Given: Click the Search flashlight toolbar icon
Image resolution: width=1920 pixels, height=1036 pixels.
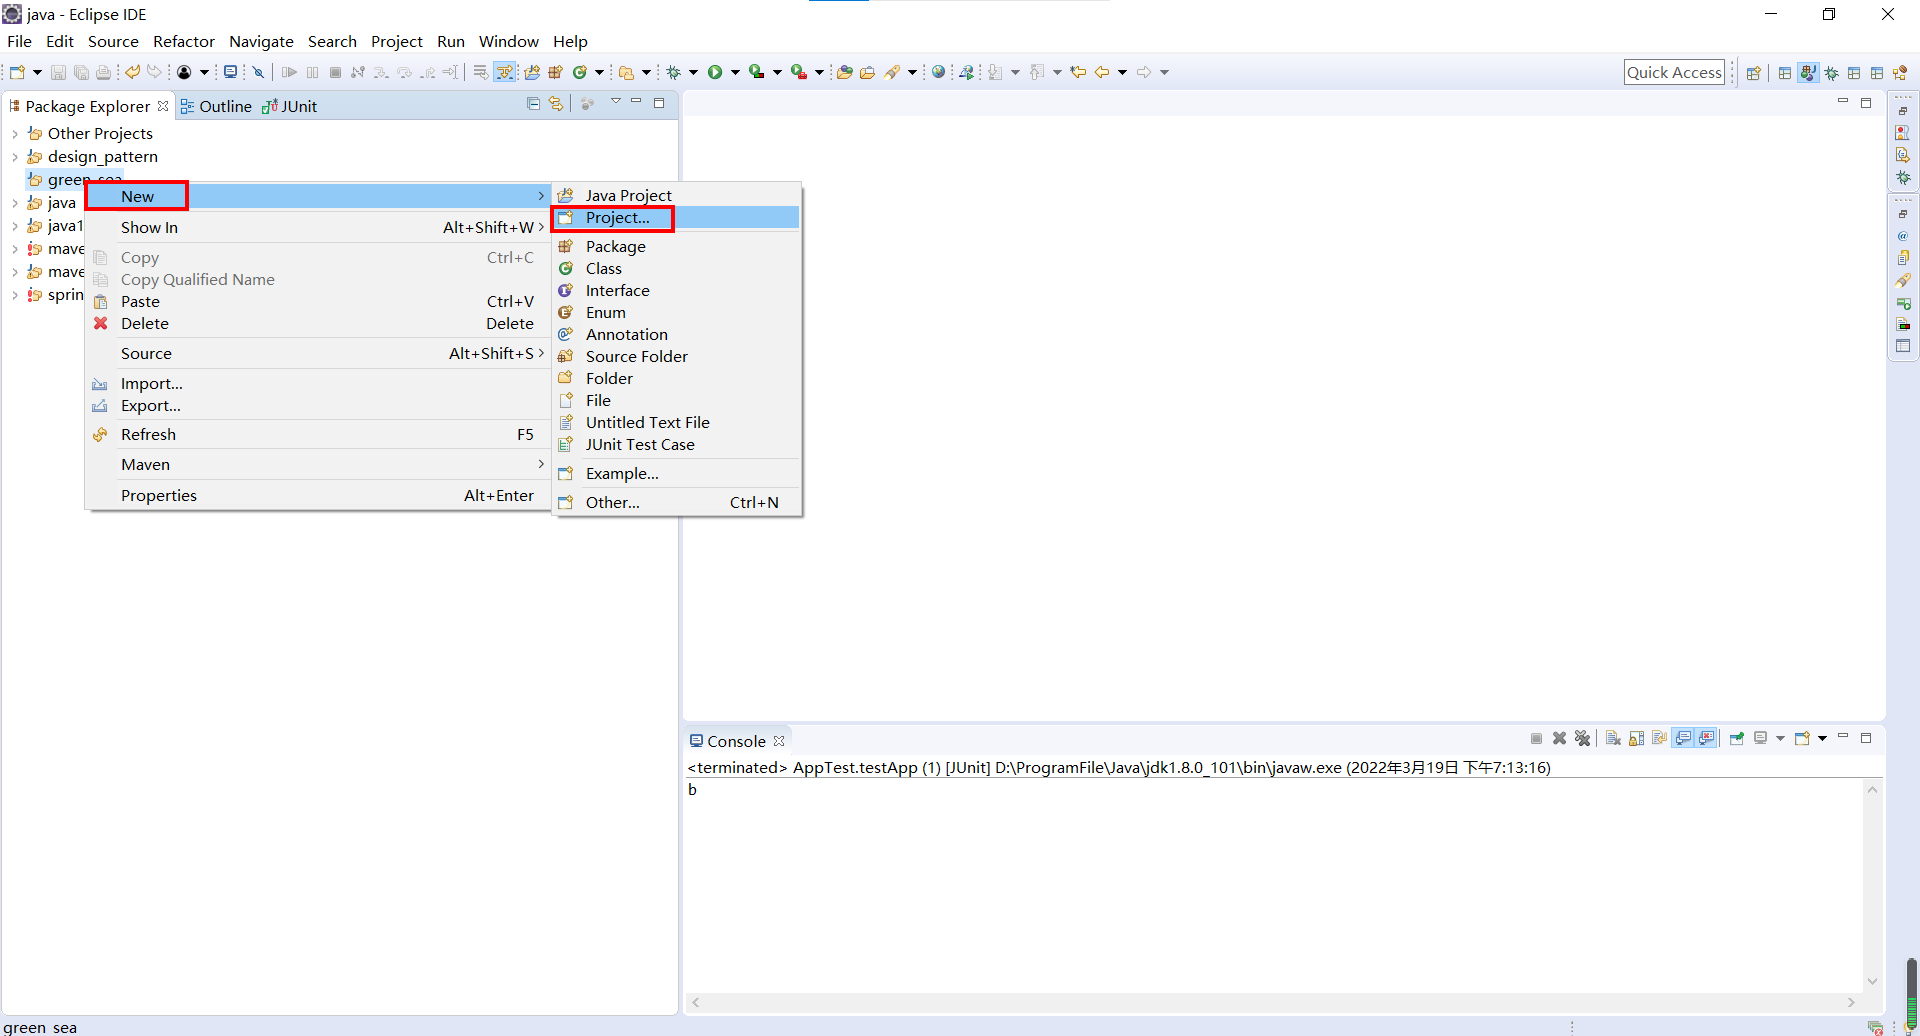Looking at the screenshot, I should pos(892,72).
